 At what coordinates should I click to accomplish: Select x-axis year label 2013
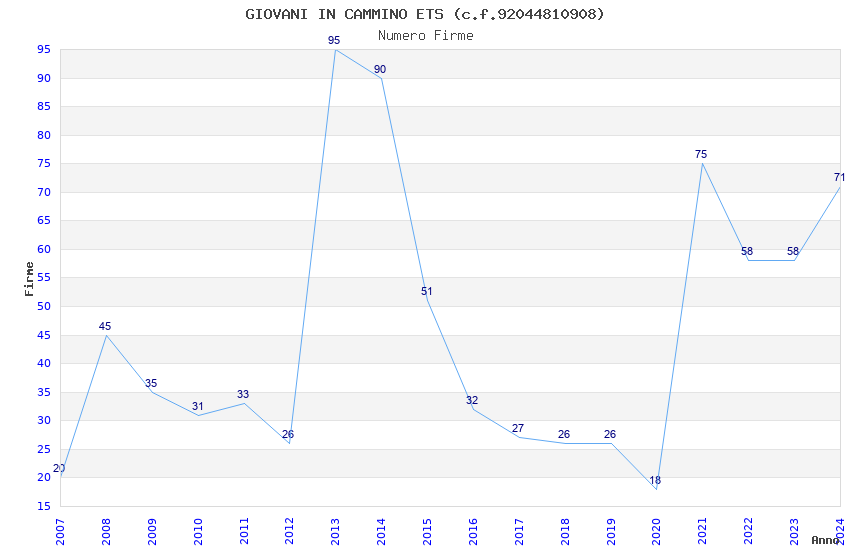point(336,531)
